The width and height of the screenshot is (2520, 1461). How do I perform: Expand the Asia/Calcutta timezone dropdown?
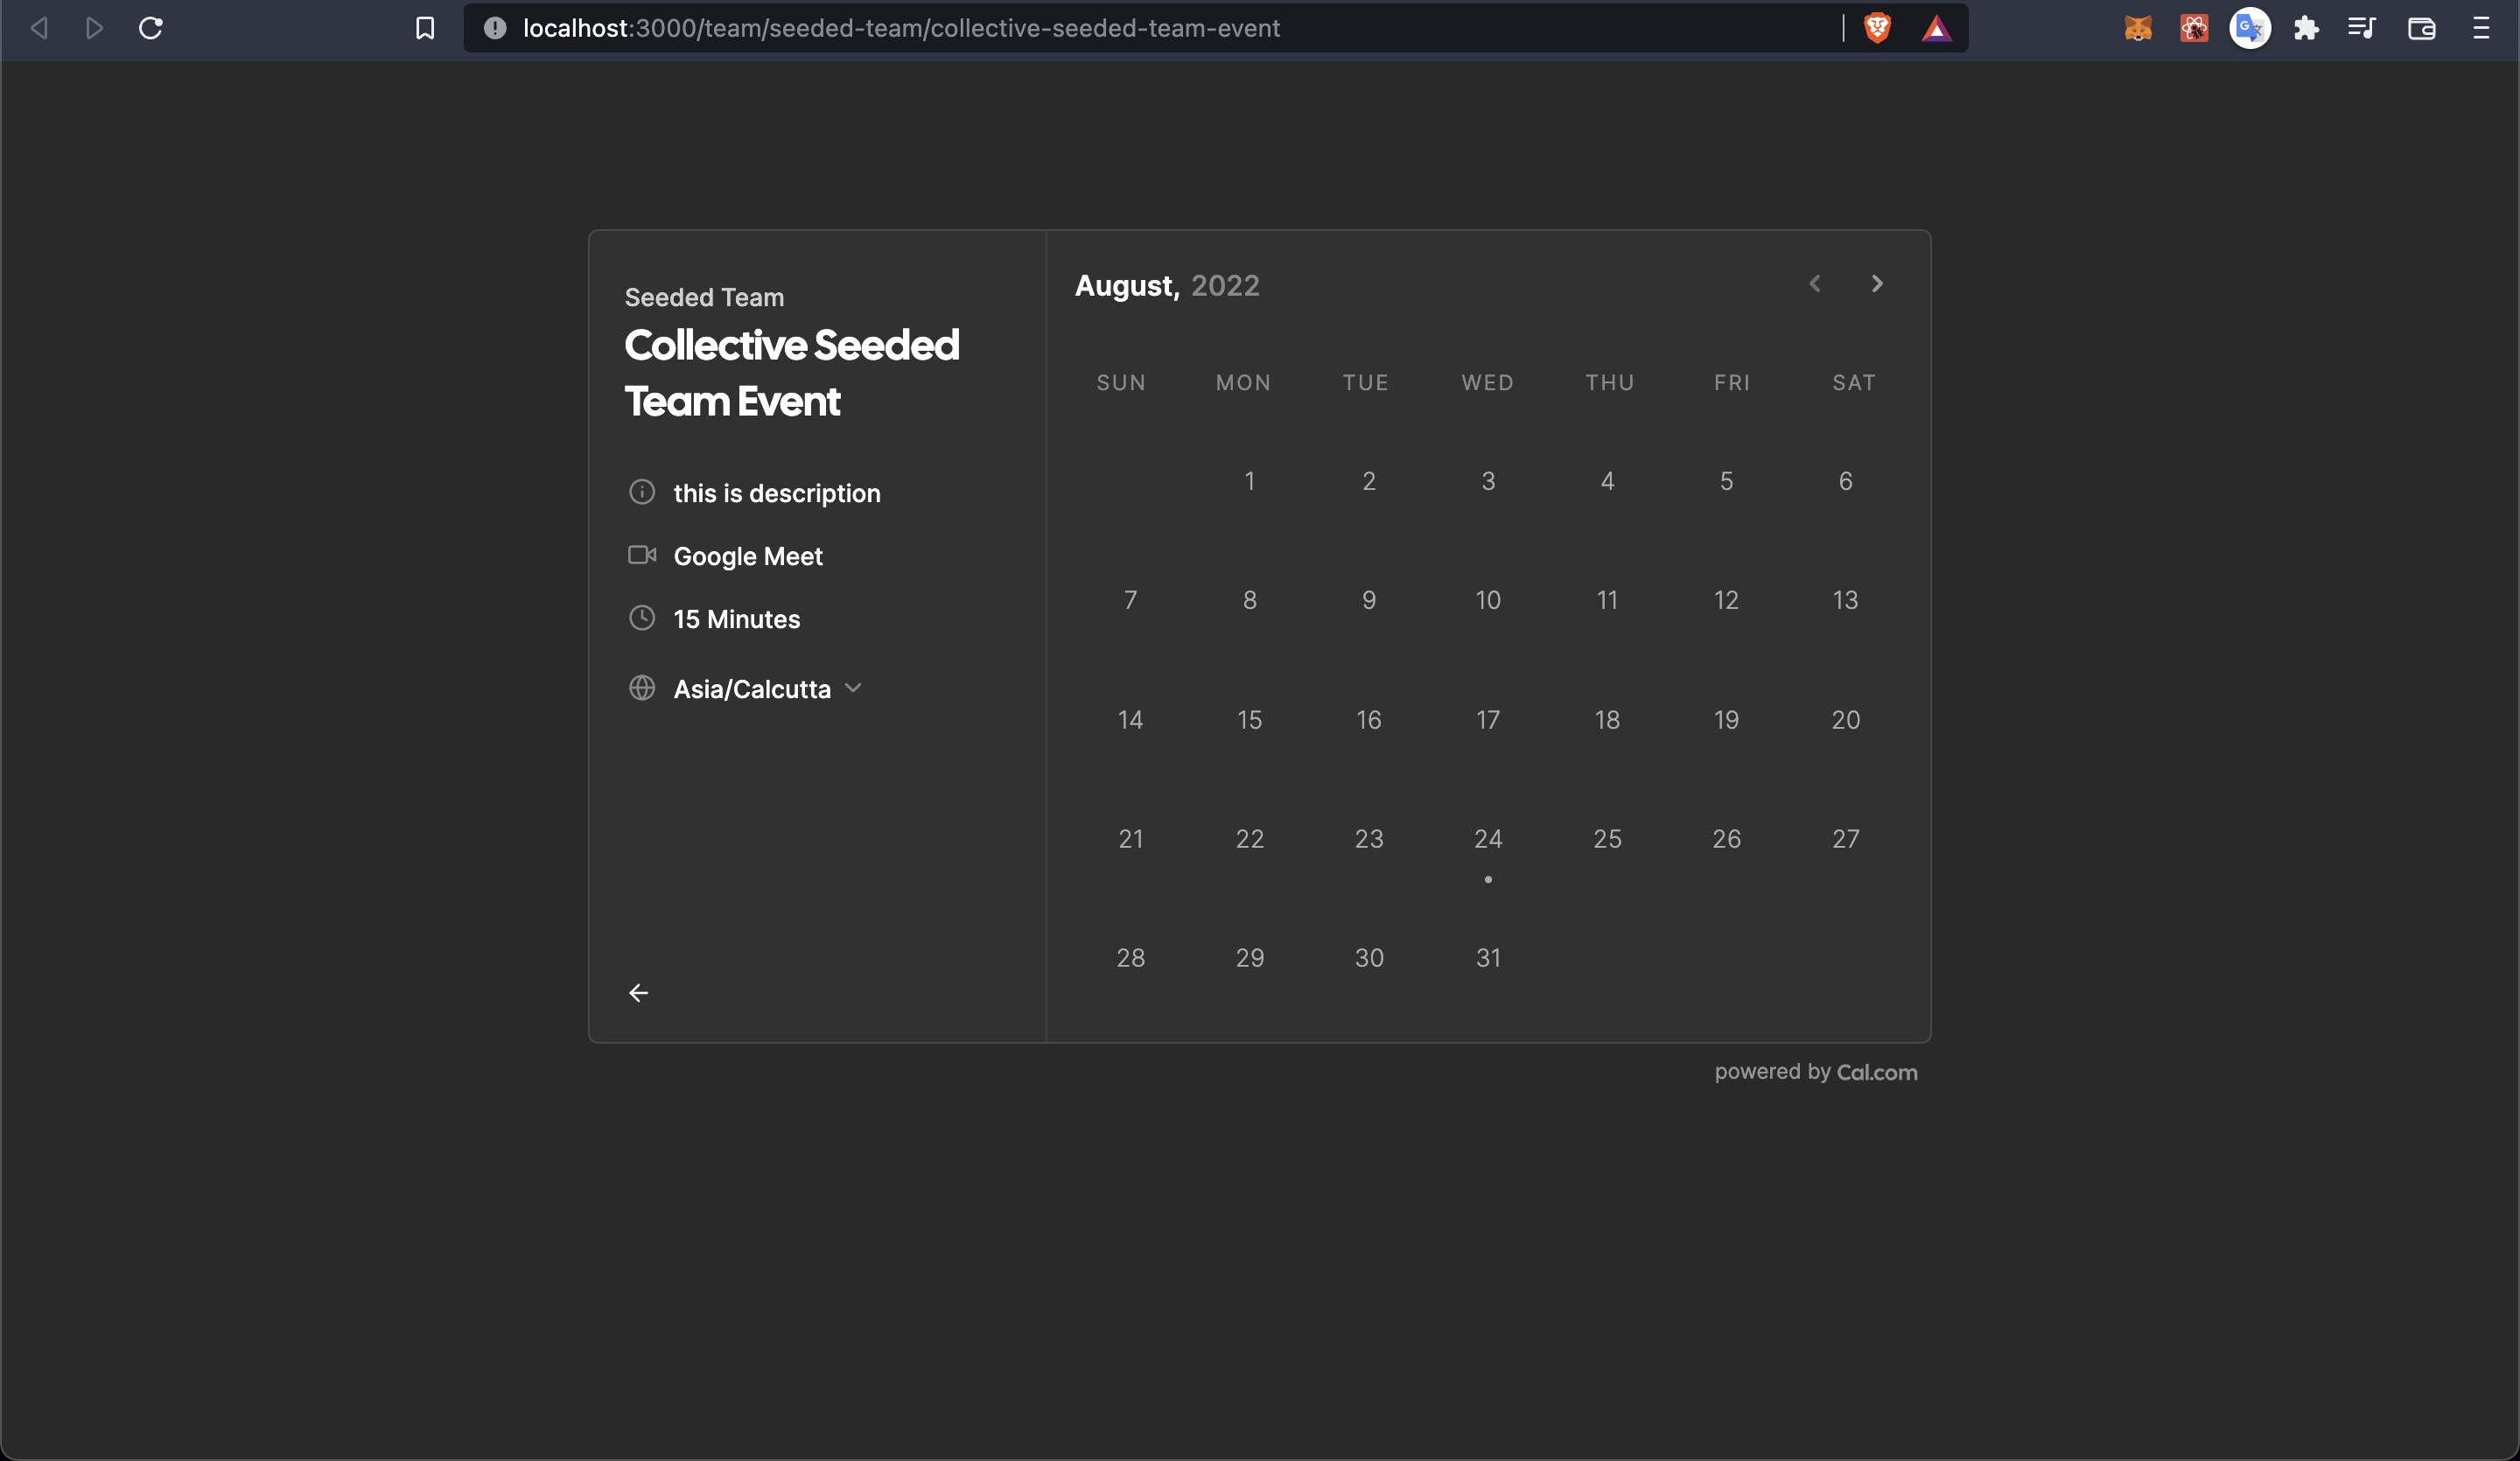click(751, 689)
